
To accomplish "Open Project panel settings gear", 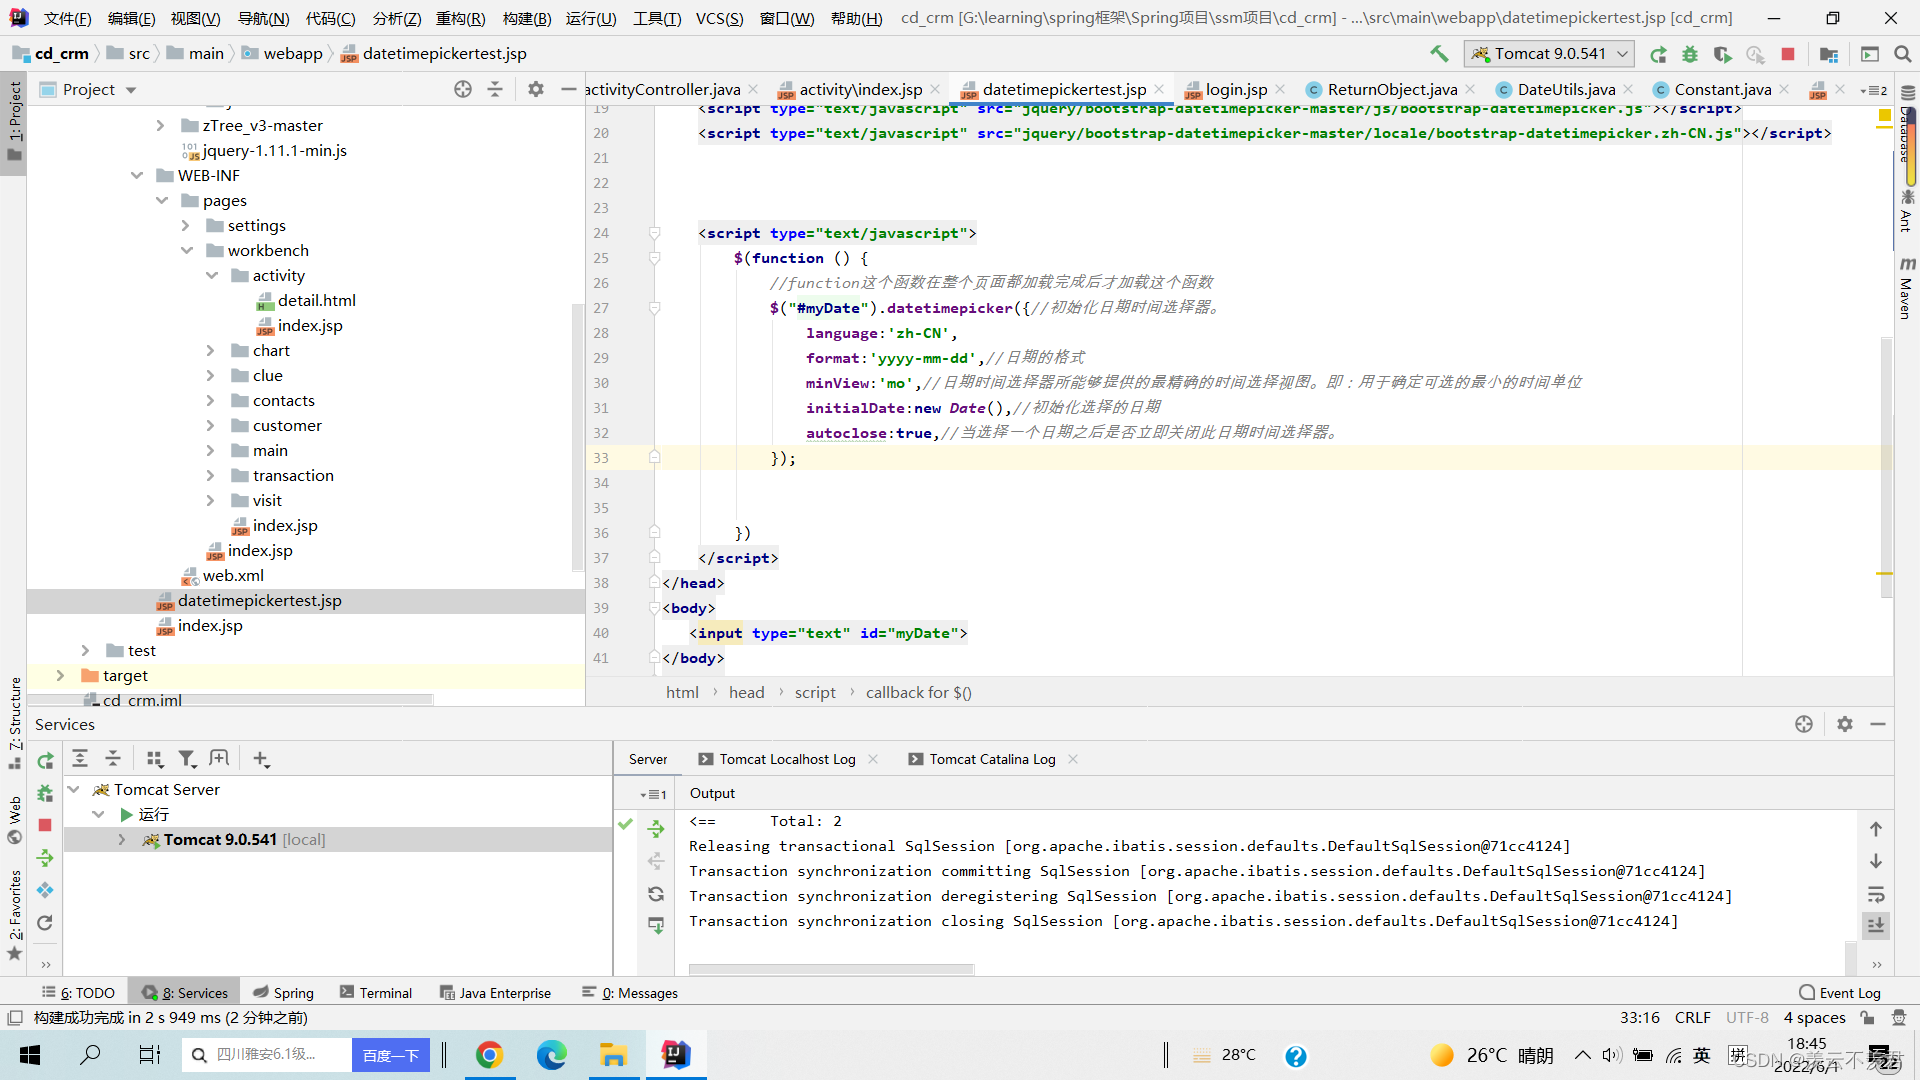I will click(536, 89).
